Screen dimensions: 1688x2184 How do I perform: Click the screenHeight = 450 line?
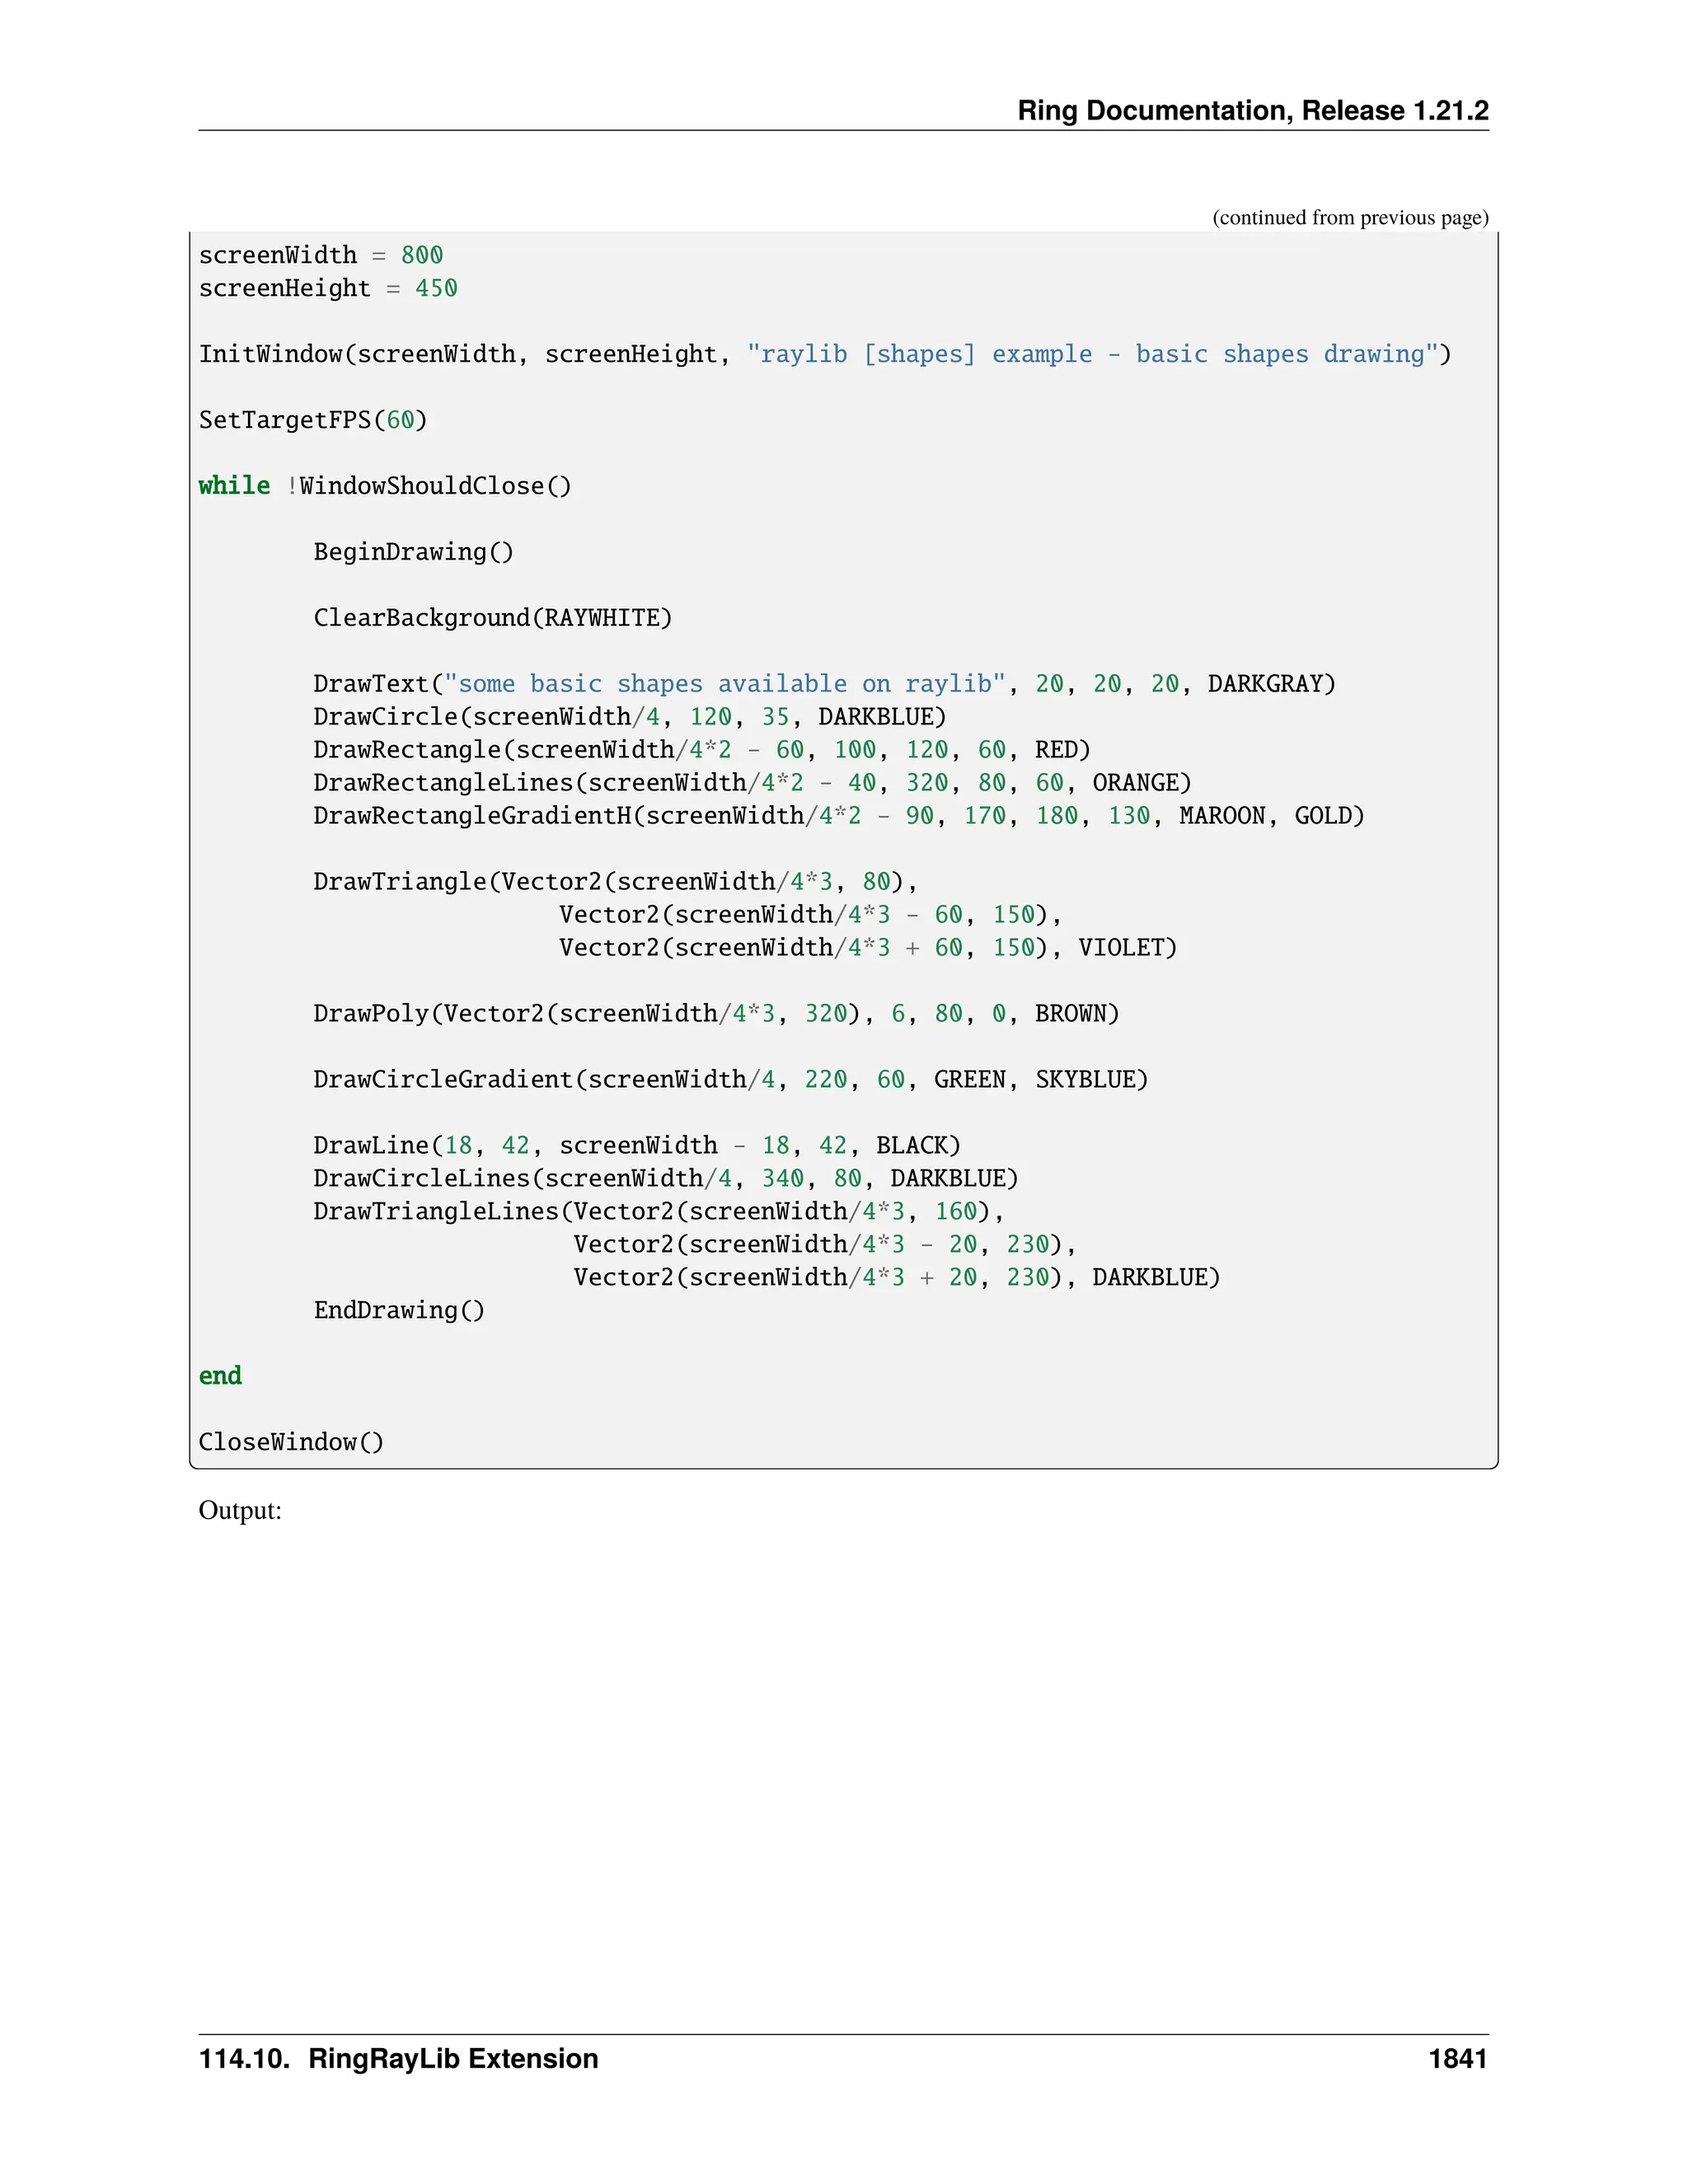[x=327, y=289]
